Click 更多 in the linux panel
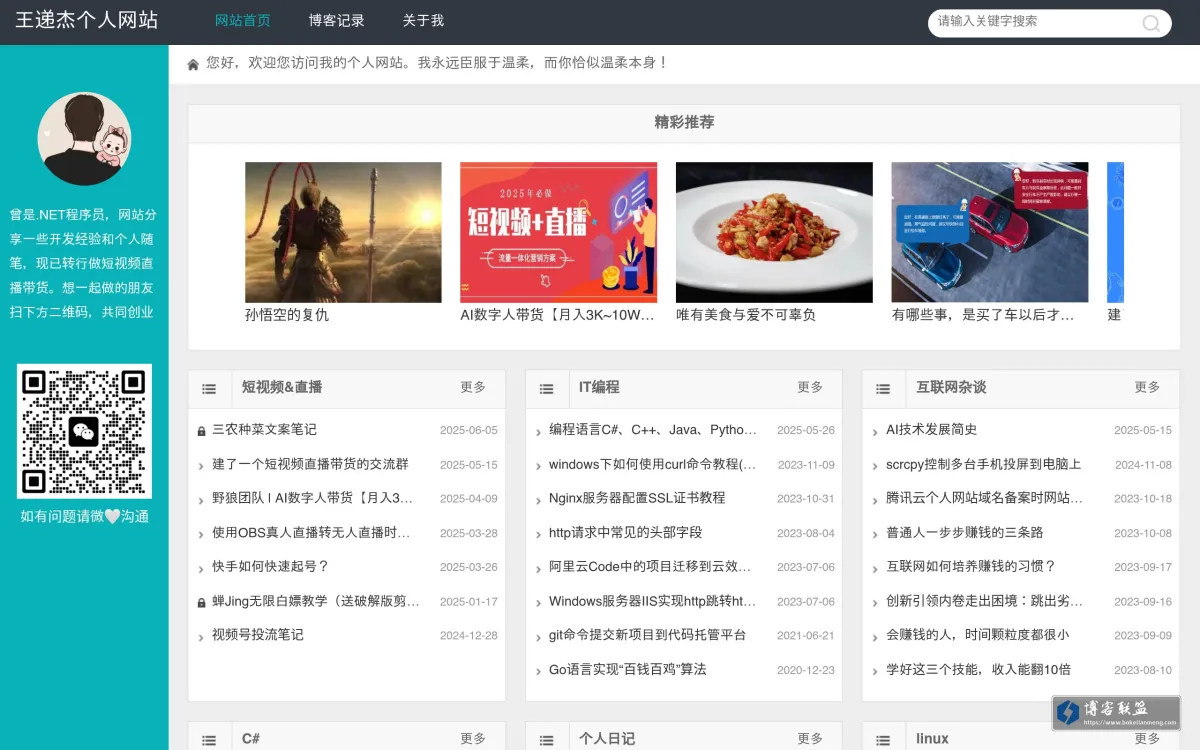This screenshot has width=1200, height=750. click(x=1147, y=739)
